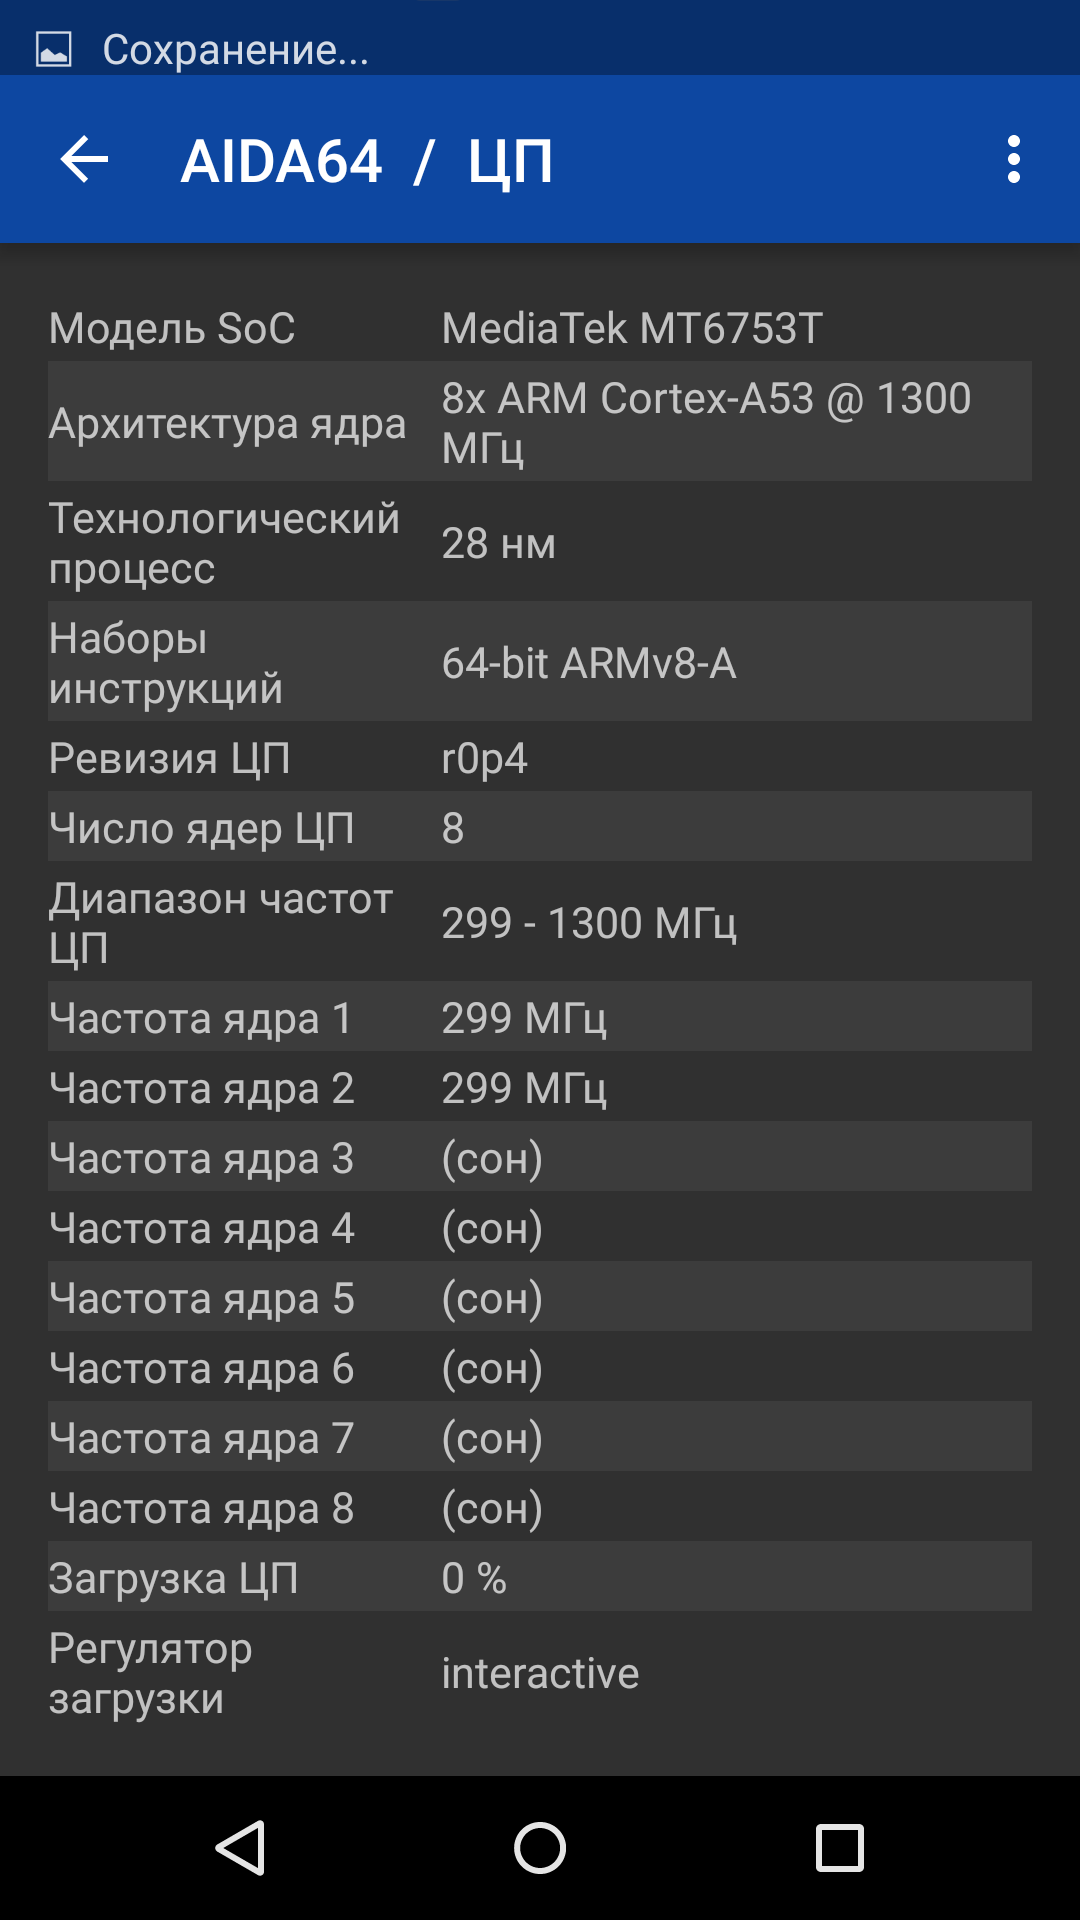Select the Регулятор загрузки interactive row
Viewport: 1080px width, 1920px height.
(x=540, y=1671)
